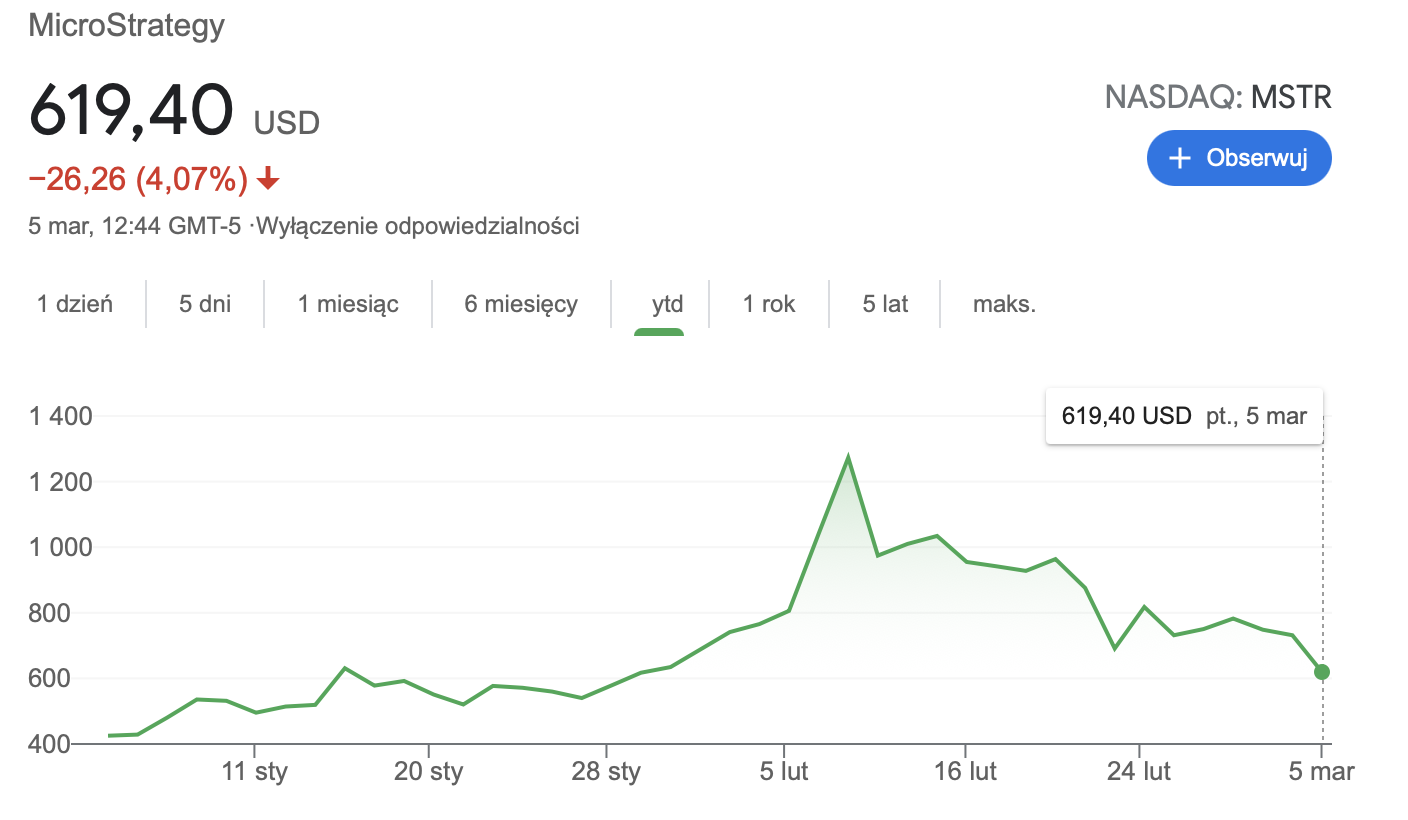This screenshot has height=820, width=1408.
Task: View the 5 lat price history
Action: 885,304
